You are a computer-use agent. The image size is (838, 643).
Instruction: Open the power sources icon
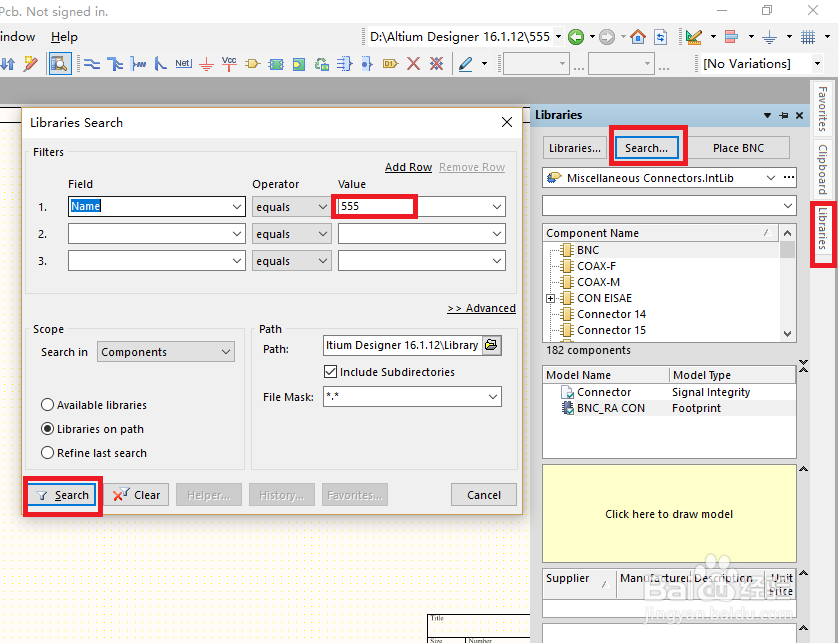[x=770, y=37]
